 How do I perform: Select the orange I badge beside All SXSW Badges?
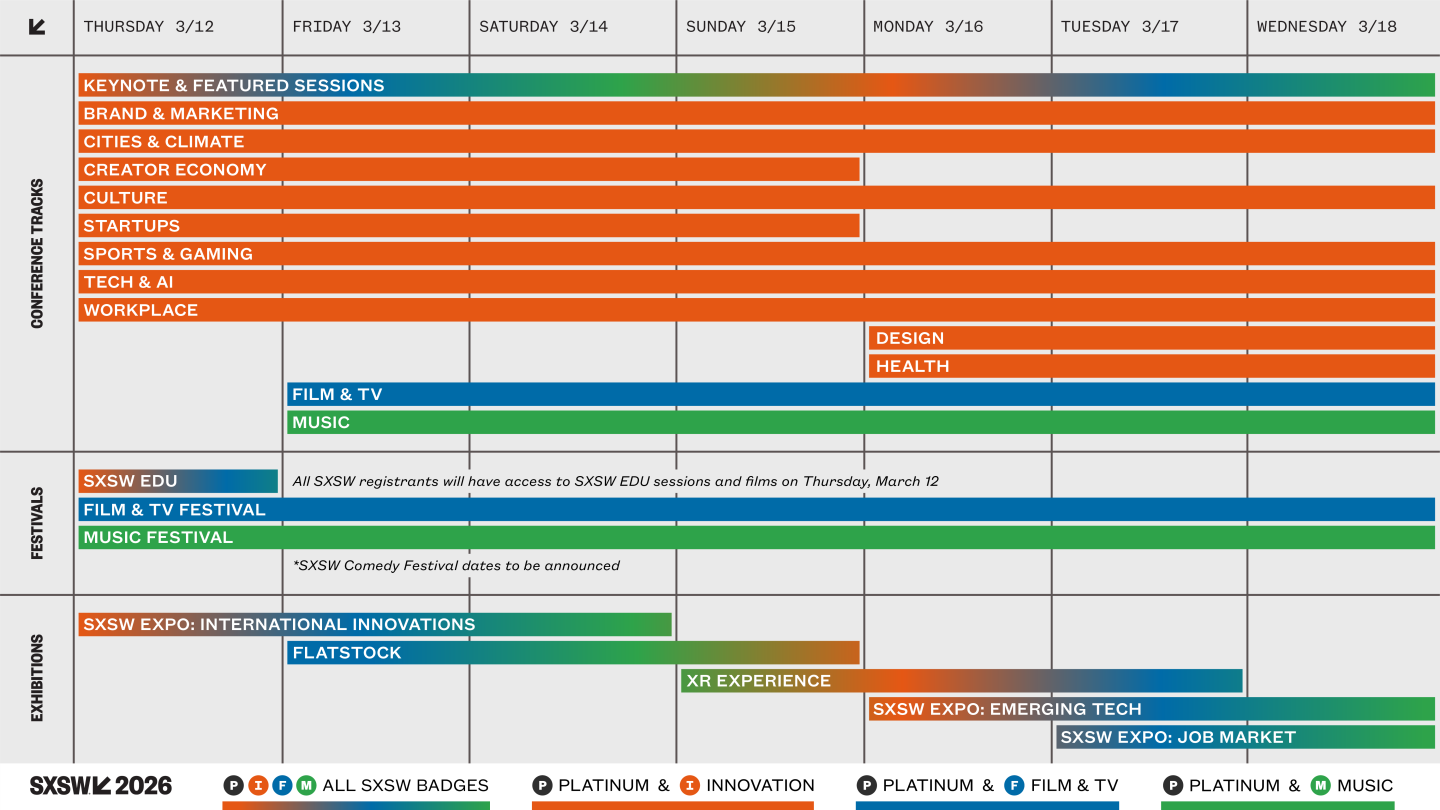(258, 785)
